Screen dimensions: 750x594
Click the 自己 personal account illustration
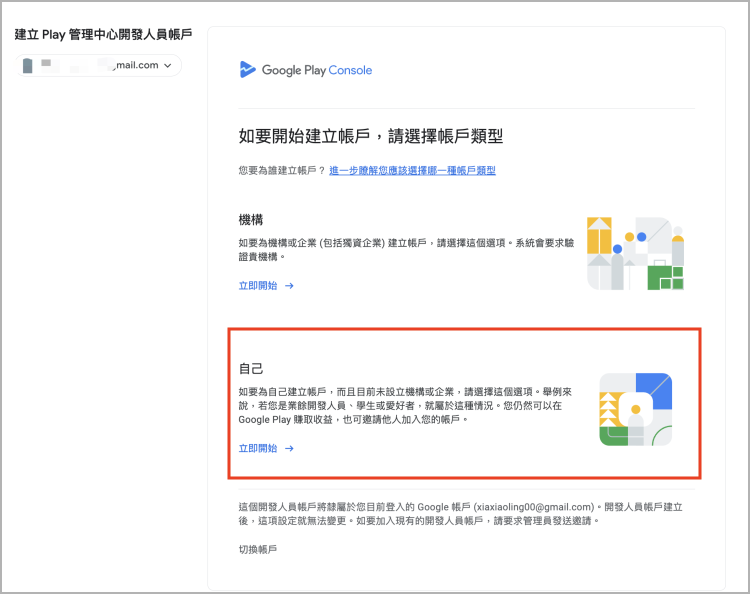(636, 409)
